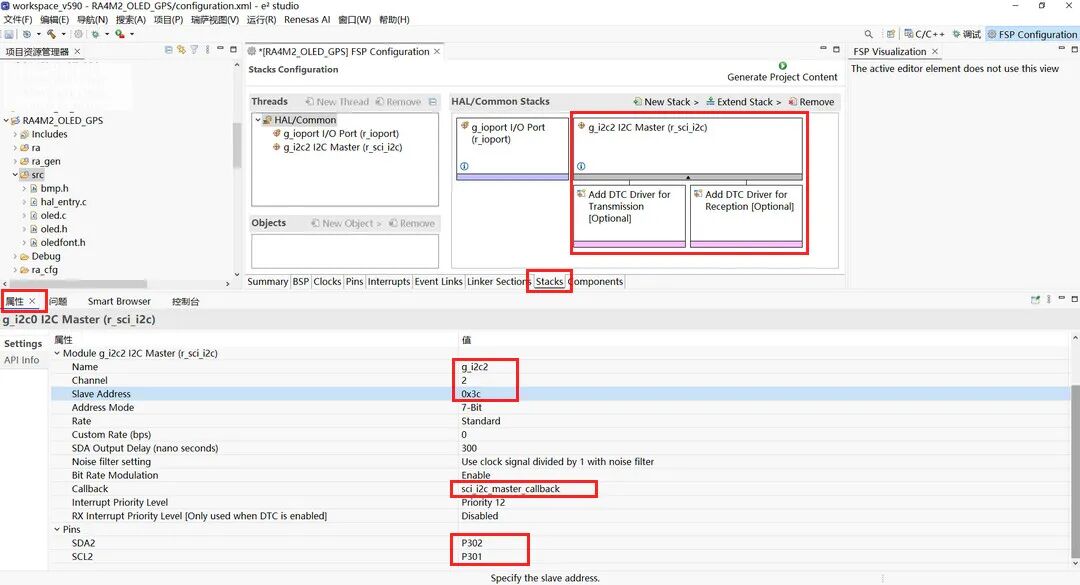Open the project explorer view menu dots
Viewport: 1080px width, 585px height.
pyautogui.click(x=207, y=50)
